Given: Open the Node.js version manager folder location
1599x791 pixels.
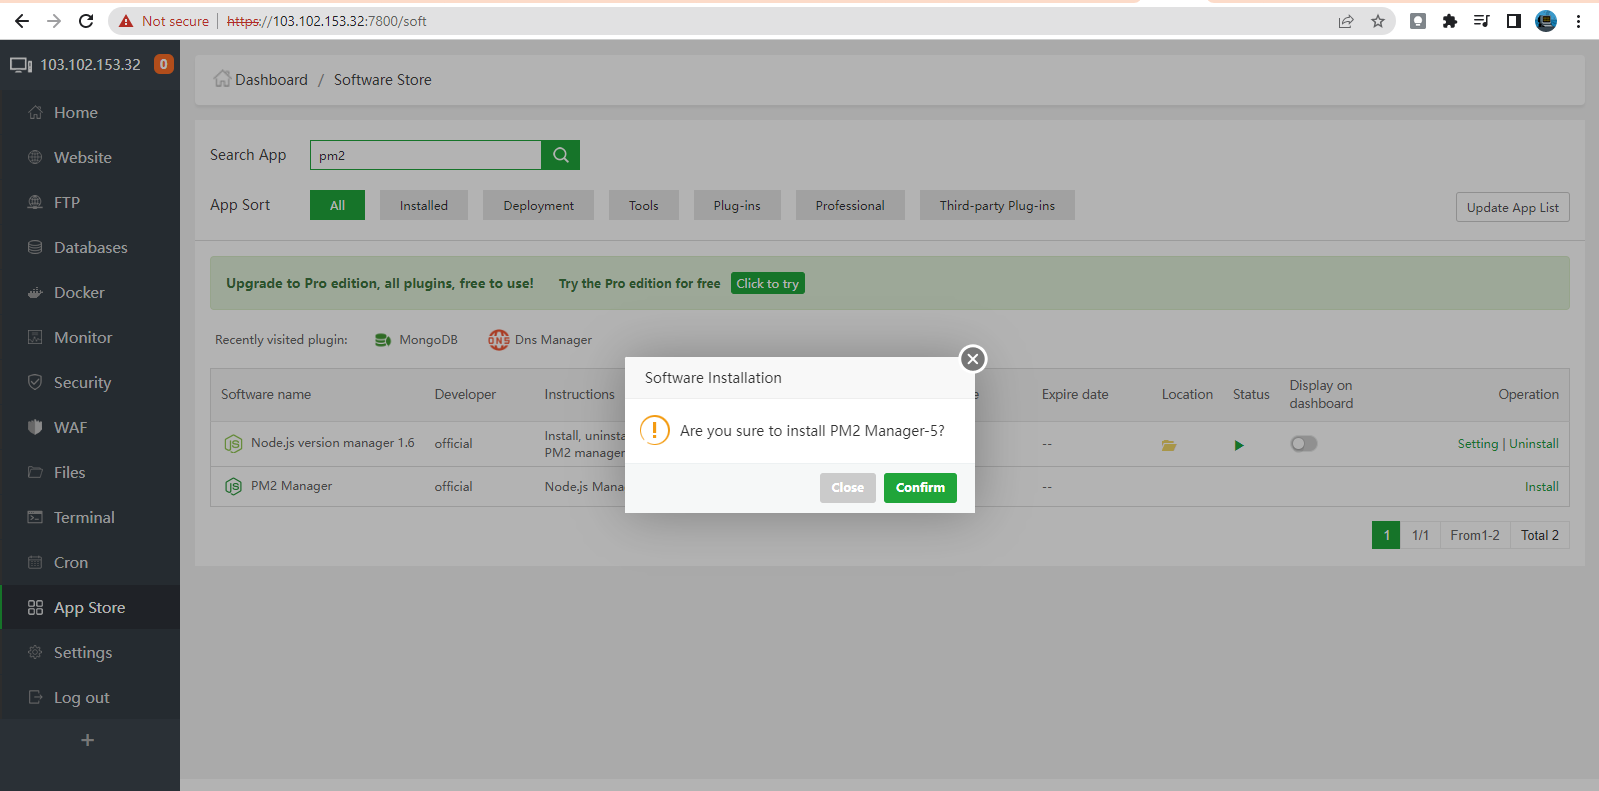Looking at the screenshot, I should (x=1168, y=445).
